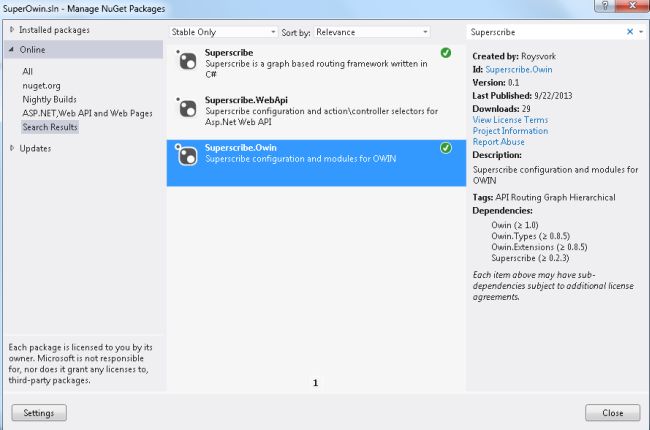Click installed checkmark on Superscribe.Owin row
The image size is (650, 430).
446,148
